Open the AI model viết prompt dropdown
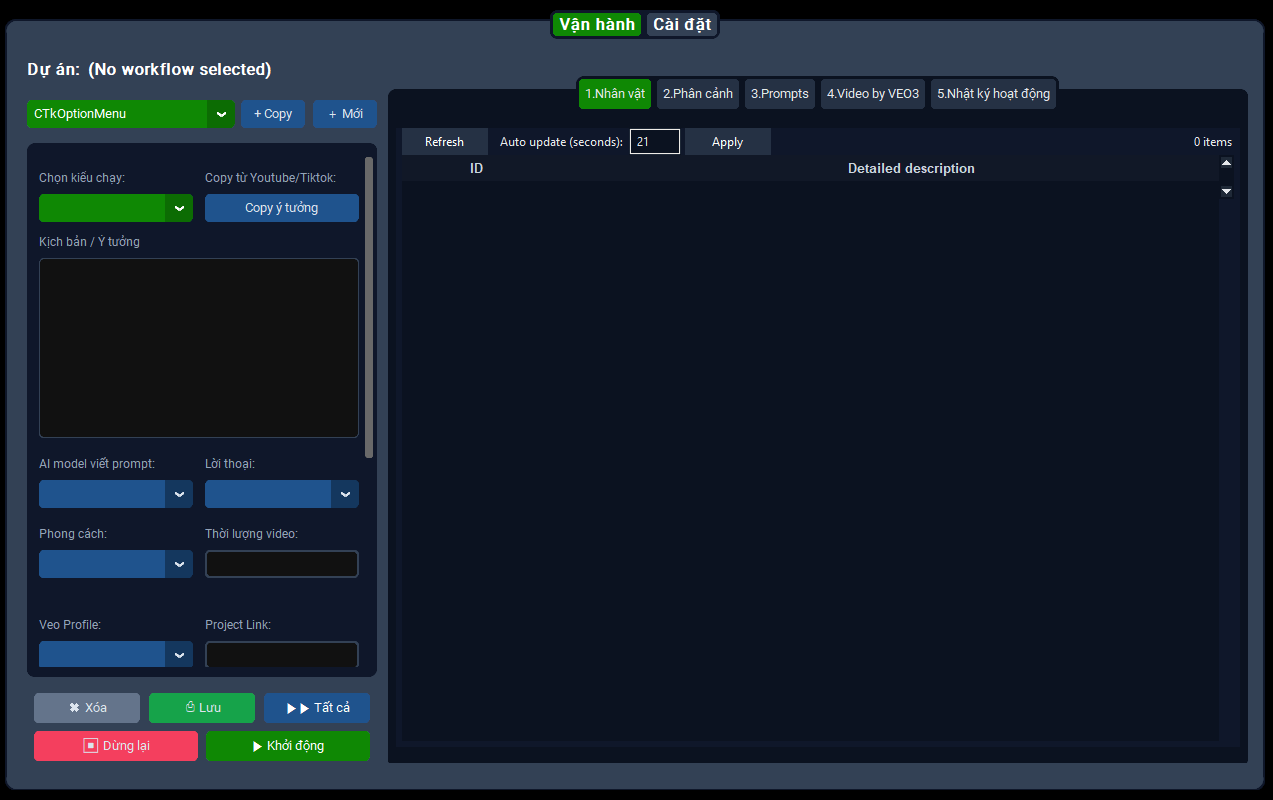 click(116, 494)
